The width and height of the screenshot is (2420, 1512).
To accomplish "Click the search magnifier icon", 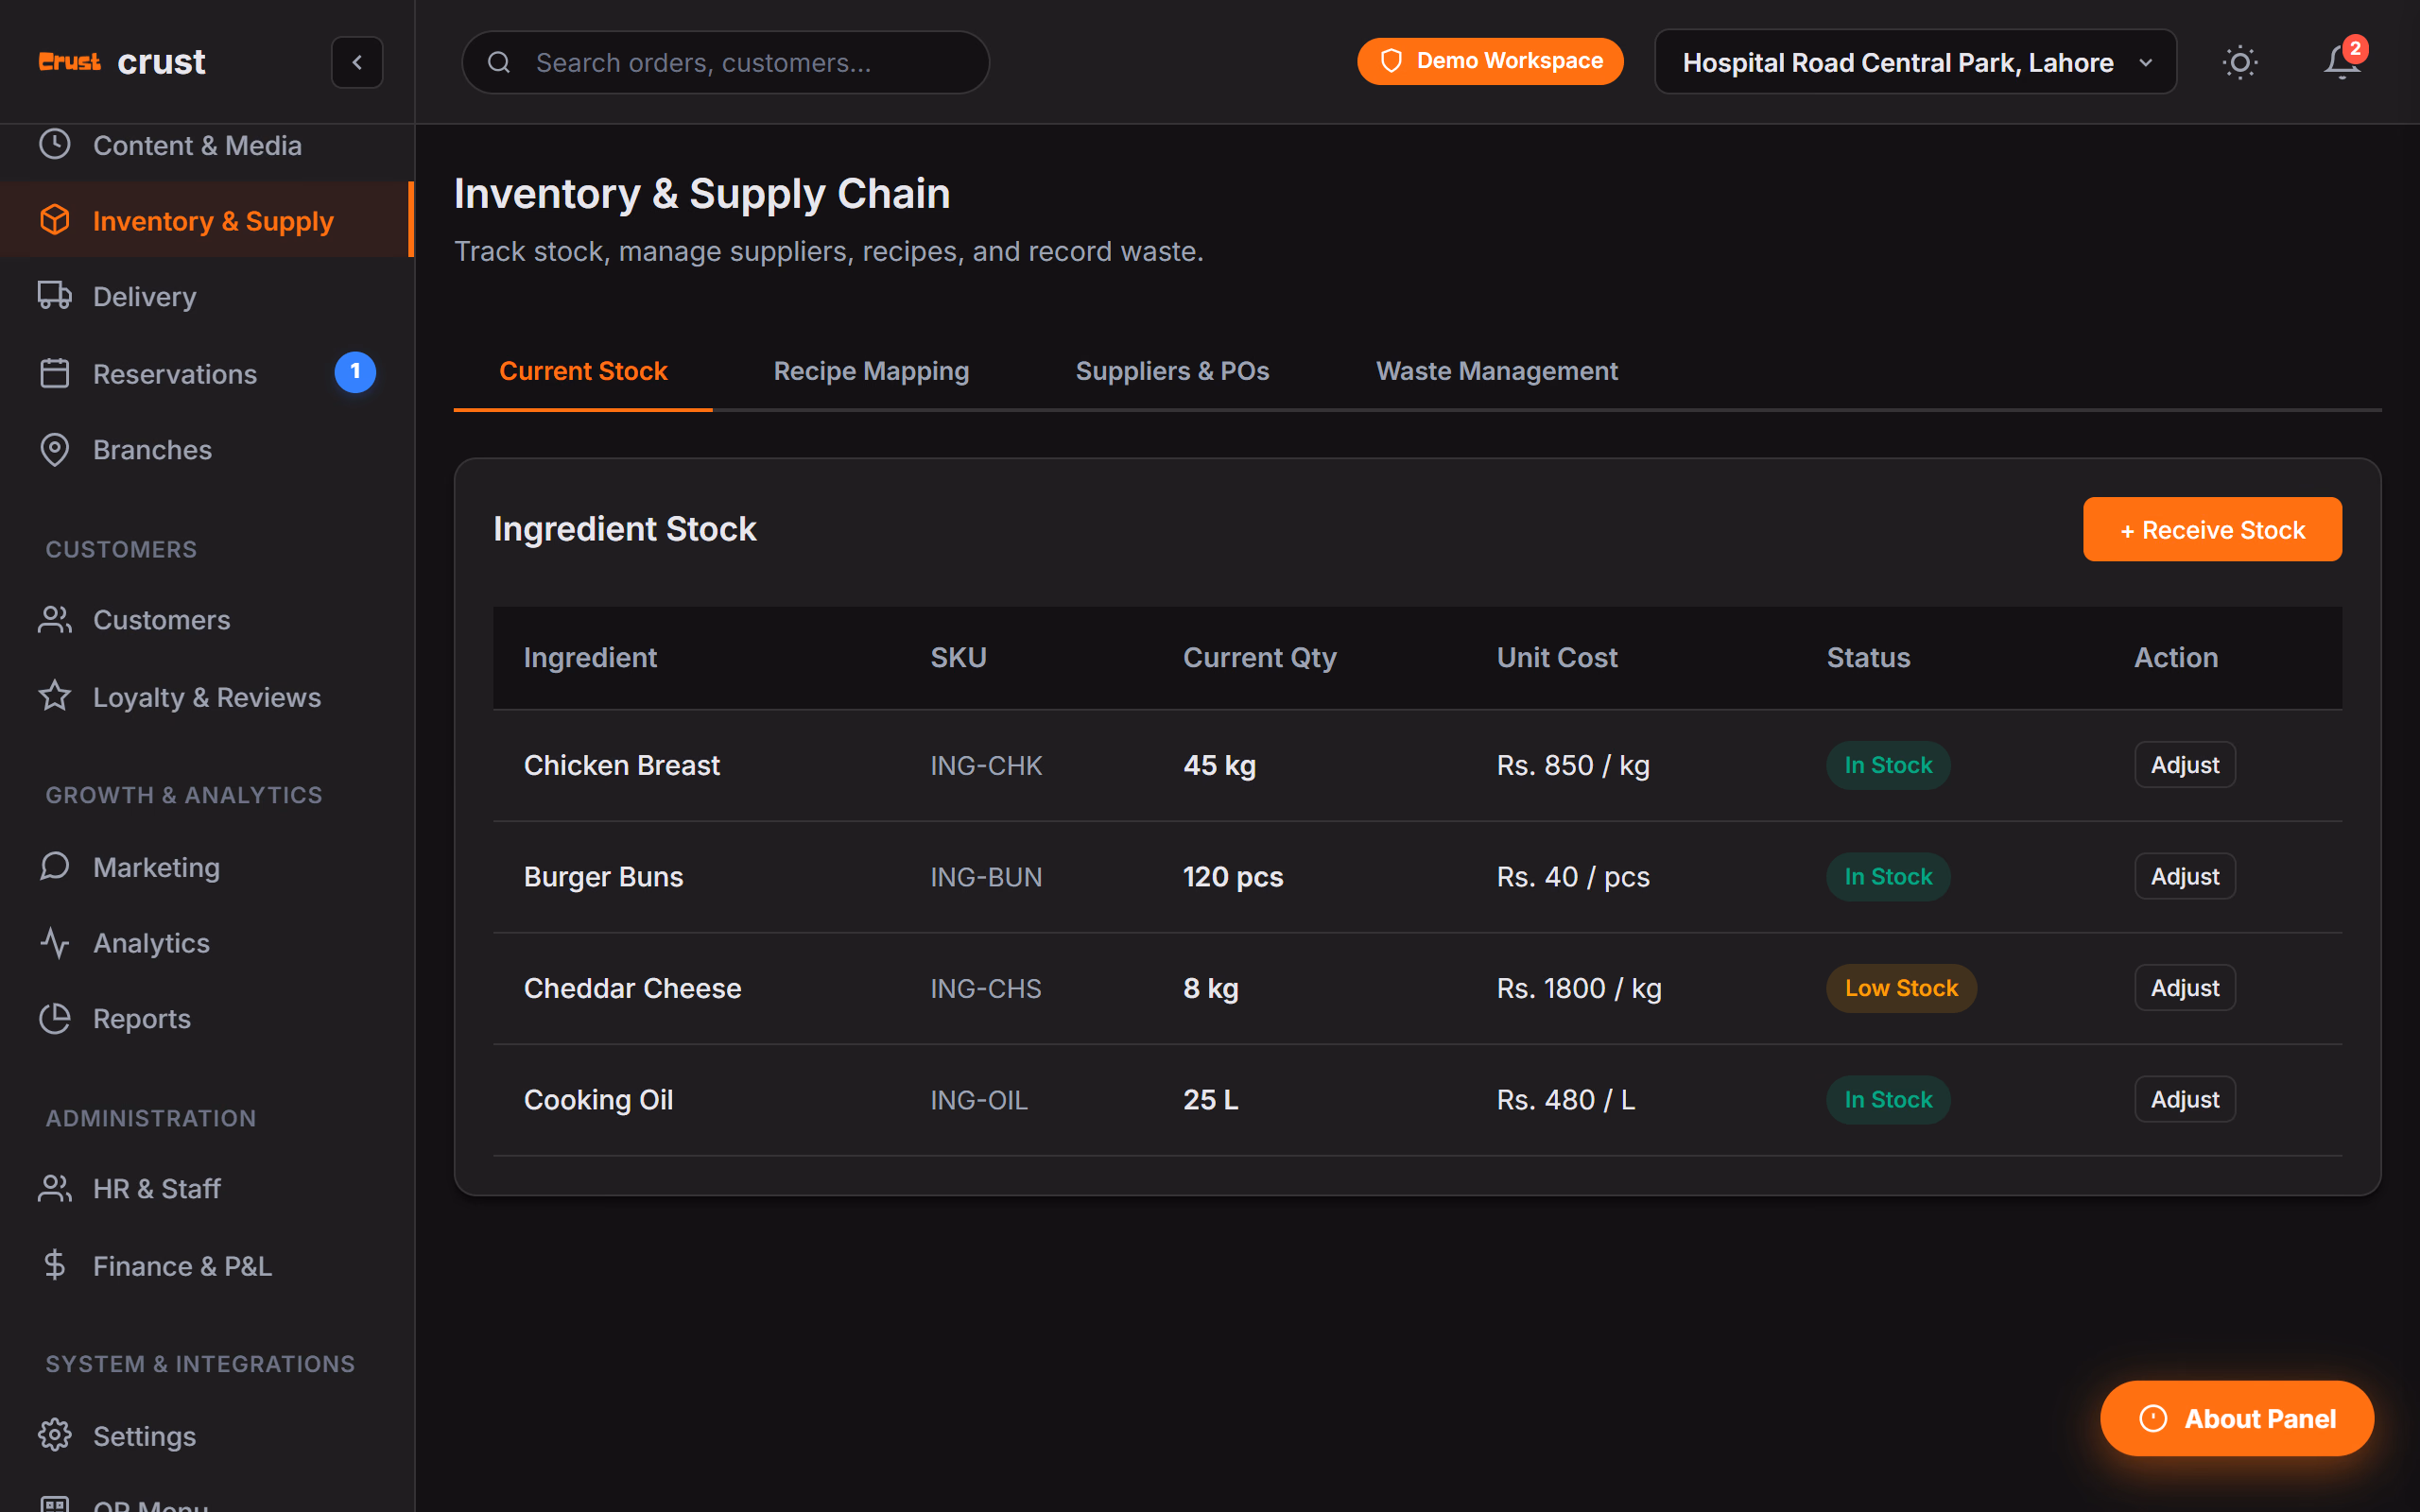I will (x=499, y=63).
